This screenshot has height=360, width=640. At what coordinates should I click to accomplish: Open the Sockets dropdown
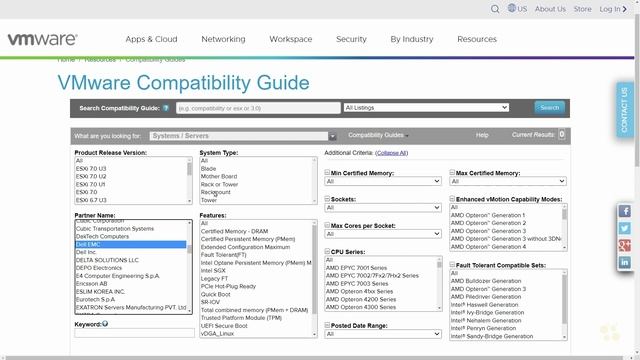tap(383, 208)
